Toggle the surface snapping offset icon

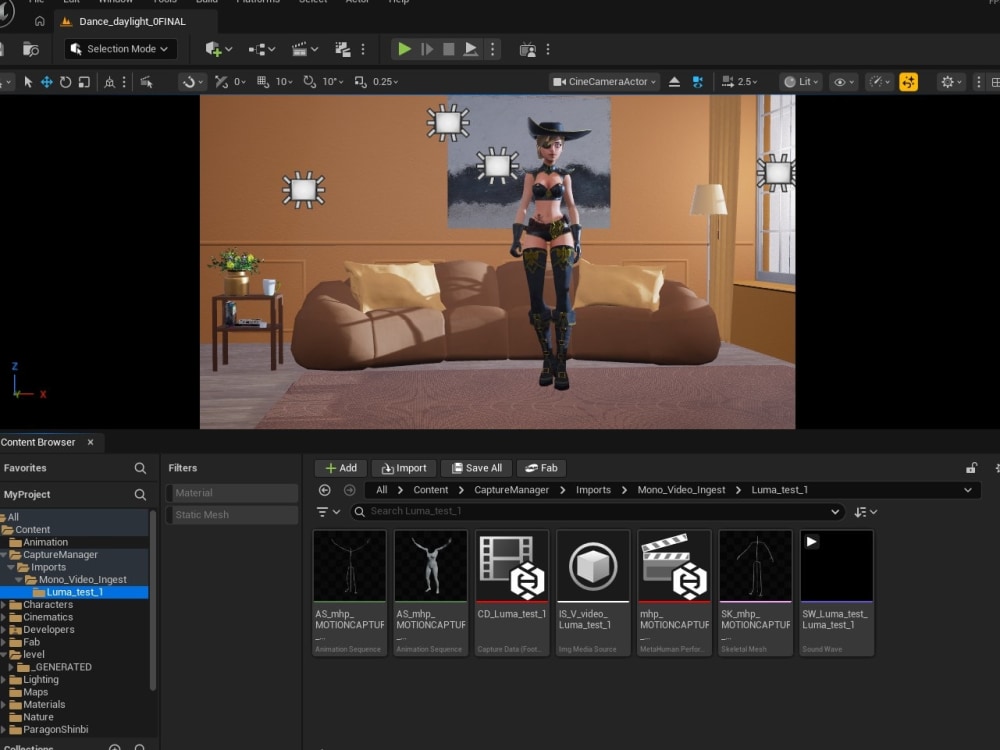pyautogui.click(x=221, y=82)
